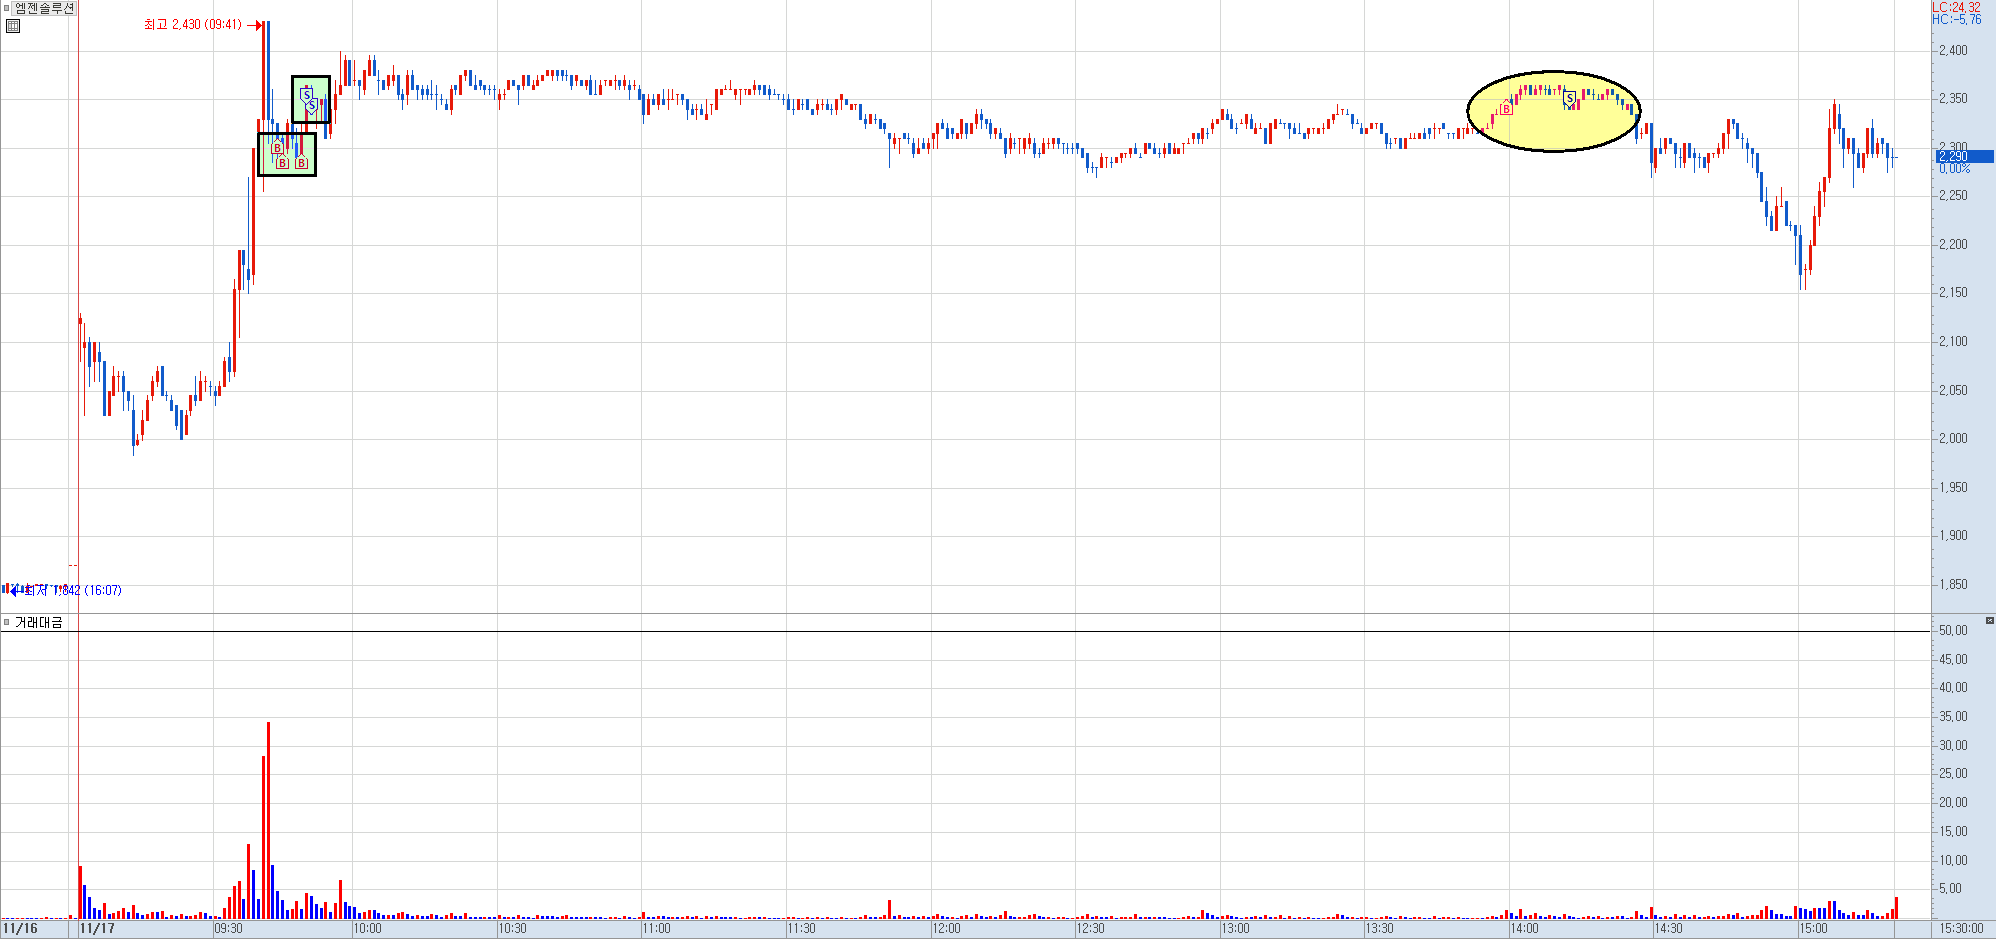This screenshot has width=1996, height=939.
Task: Click the small square beside 거래대금
Action: click(x=7, y=622)
